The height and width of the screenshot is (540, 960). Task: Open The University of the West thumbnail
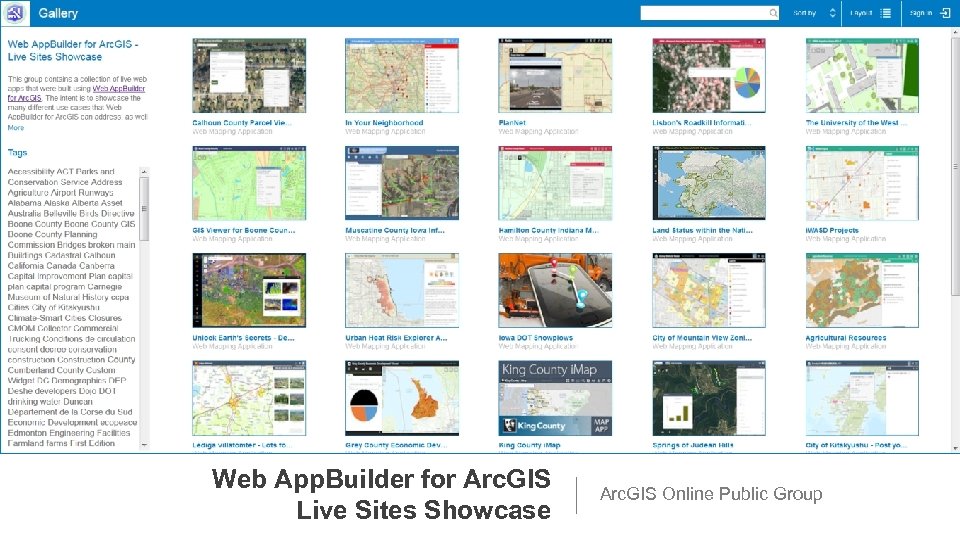[x=862, y=75]
